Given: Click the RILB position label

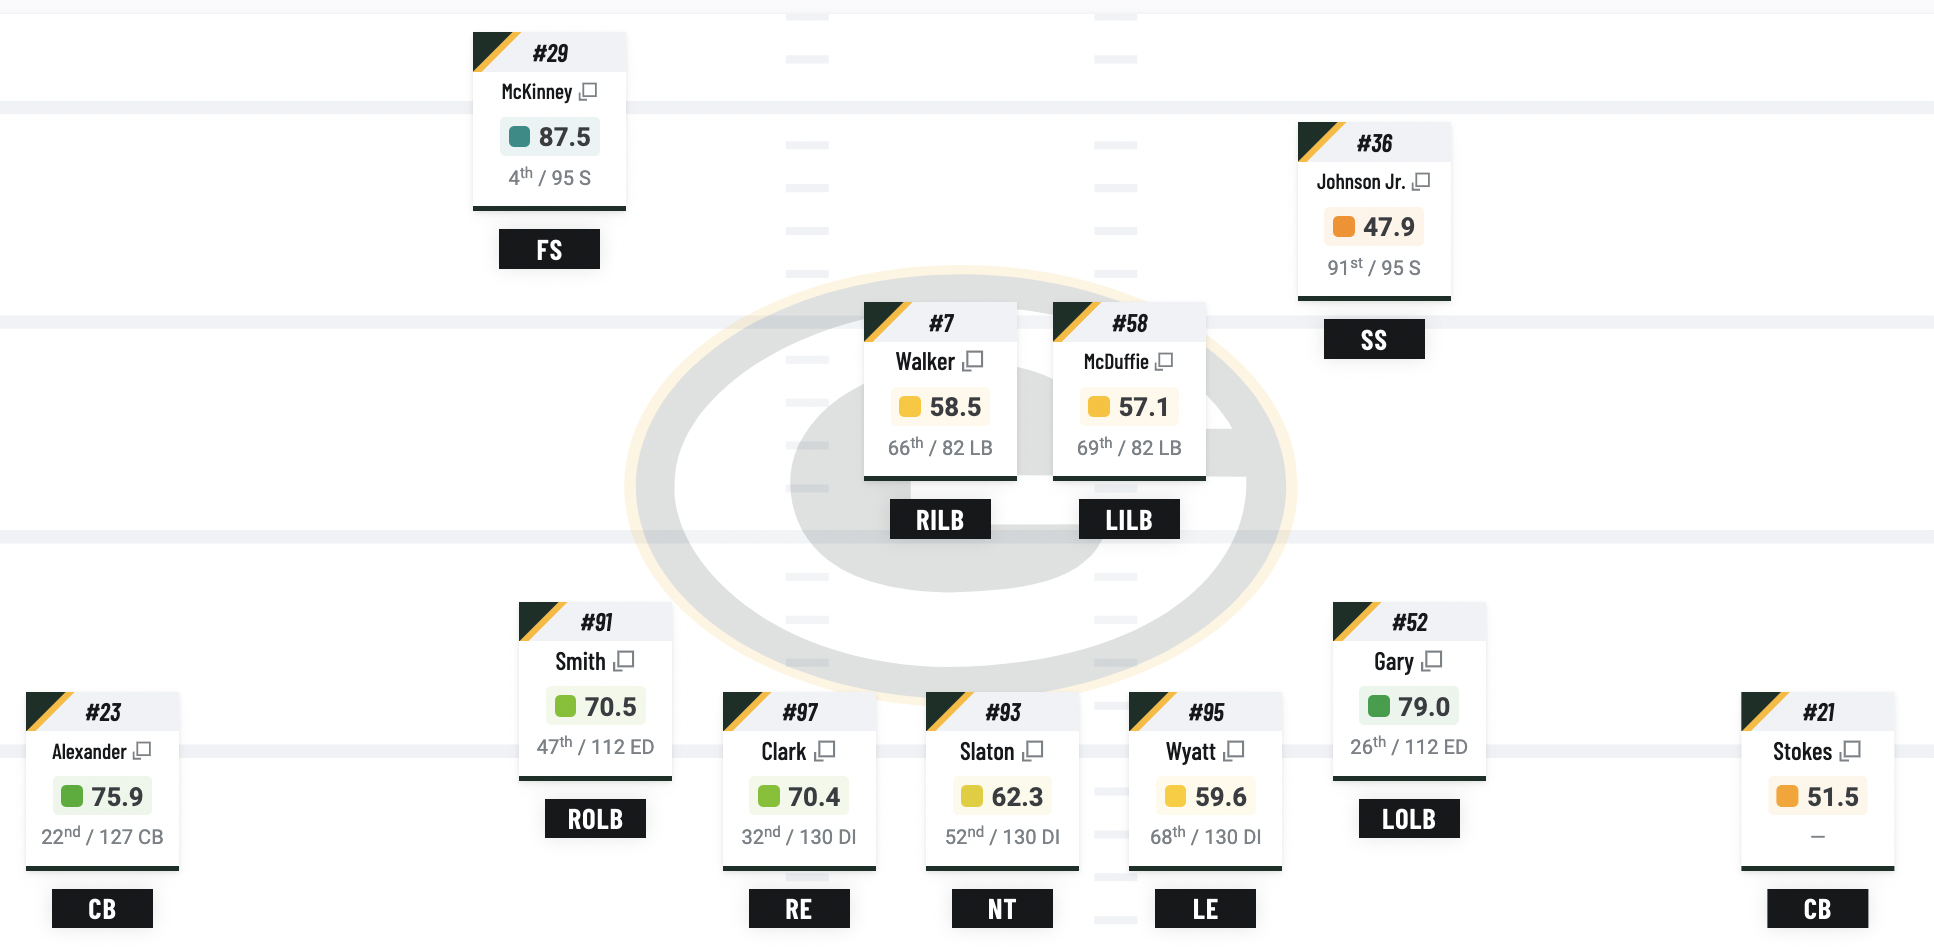Looking at the screenshot, I should point(940,520).
